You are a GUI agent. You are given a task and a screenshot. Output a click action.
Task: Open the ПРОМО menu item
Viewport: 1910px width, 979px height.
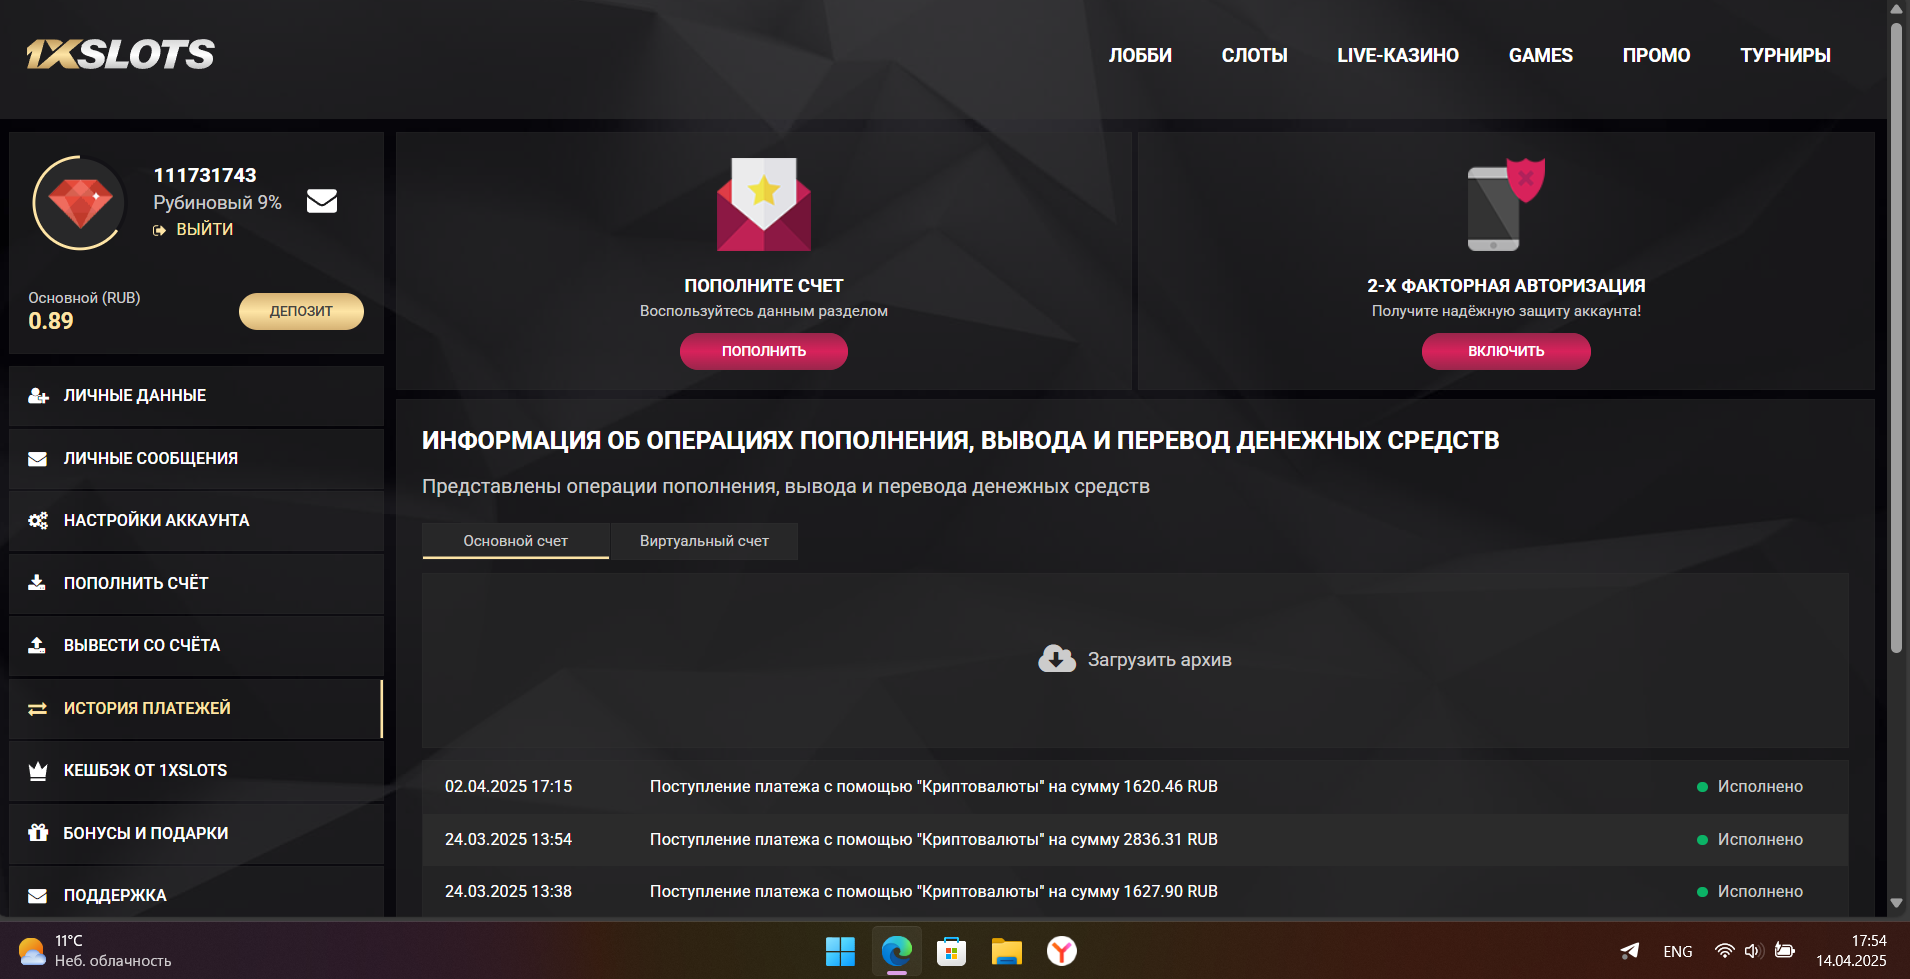[x=1657, y=56]
